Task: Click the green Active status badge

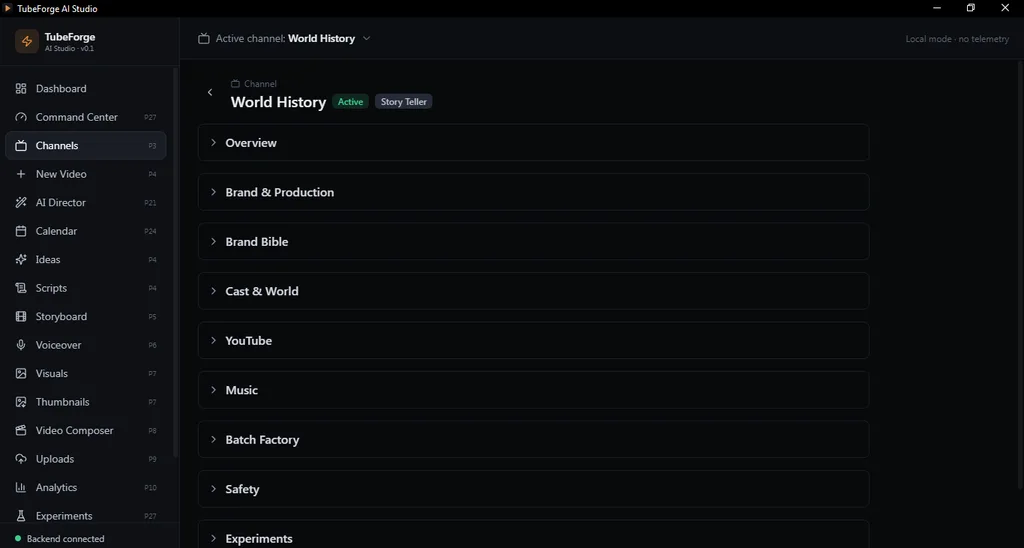Action: click(351, 102)
